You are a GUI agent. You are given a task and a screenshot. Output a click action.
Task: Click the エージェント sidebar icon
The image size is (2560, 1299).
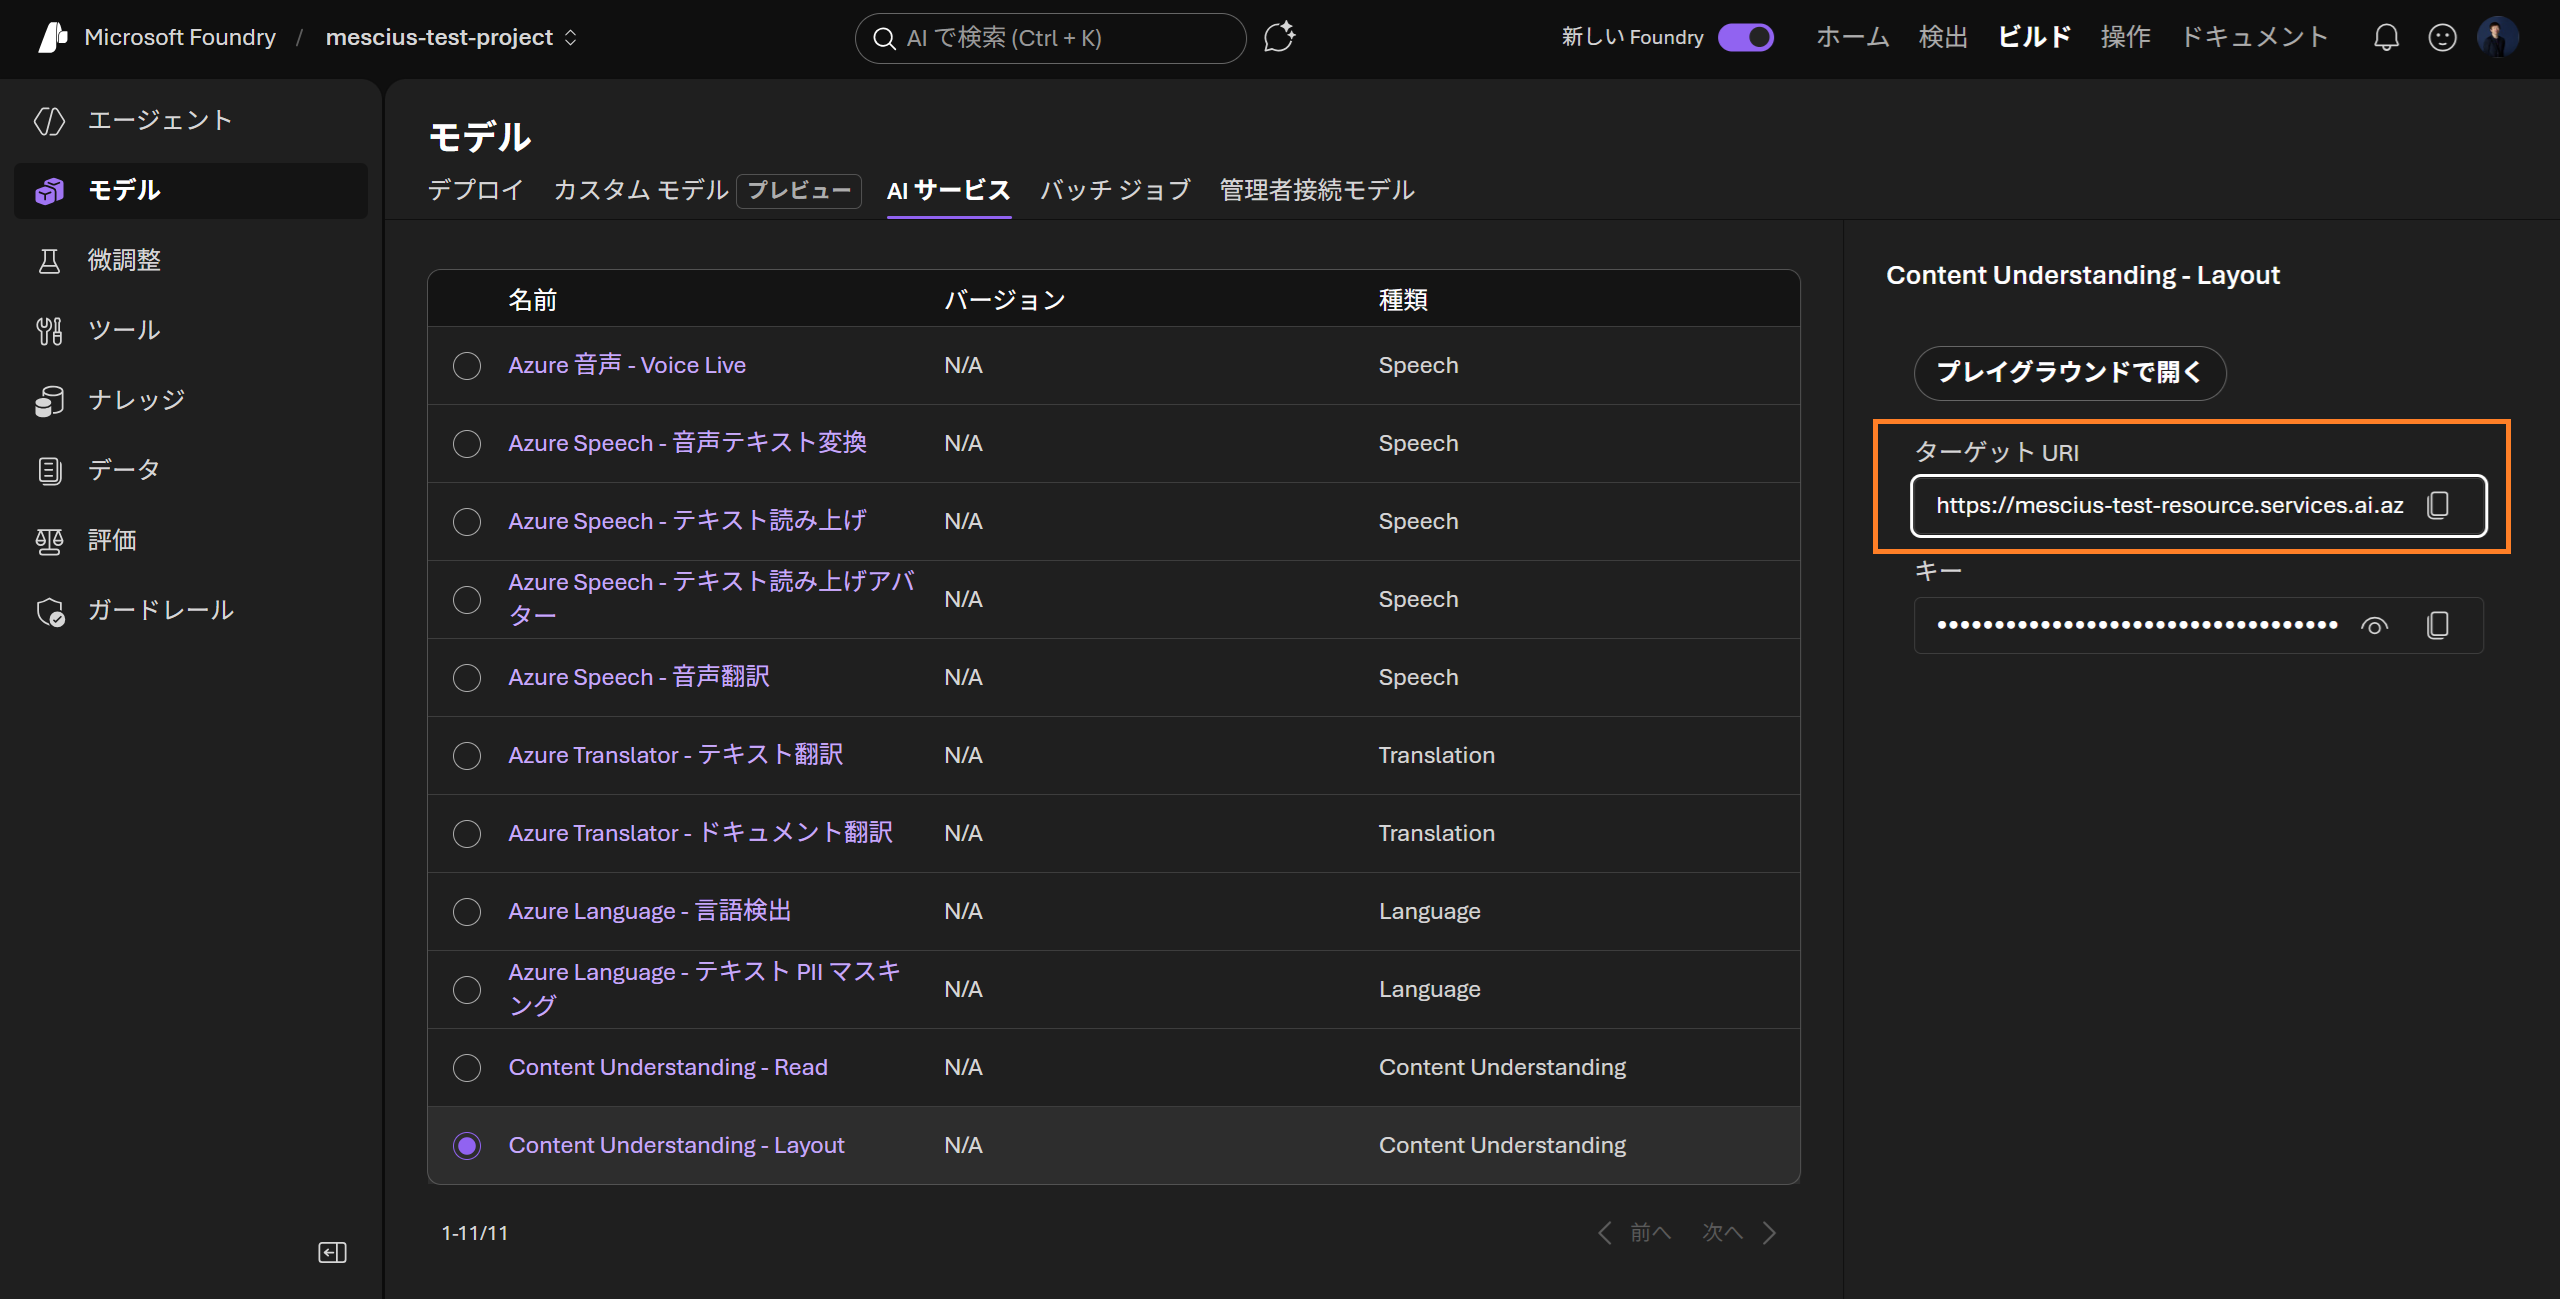point(49,121)
